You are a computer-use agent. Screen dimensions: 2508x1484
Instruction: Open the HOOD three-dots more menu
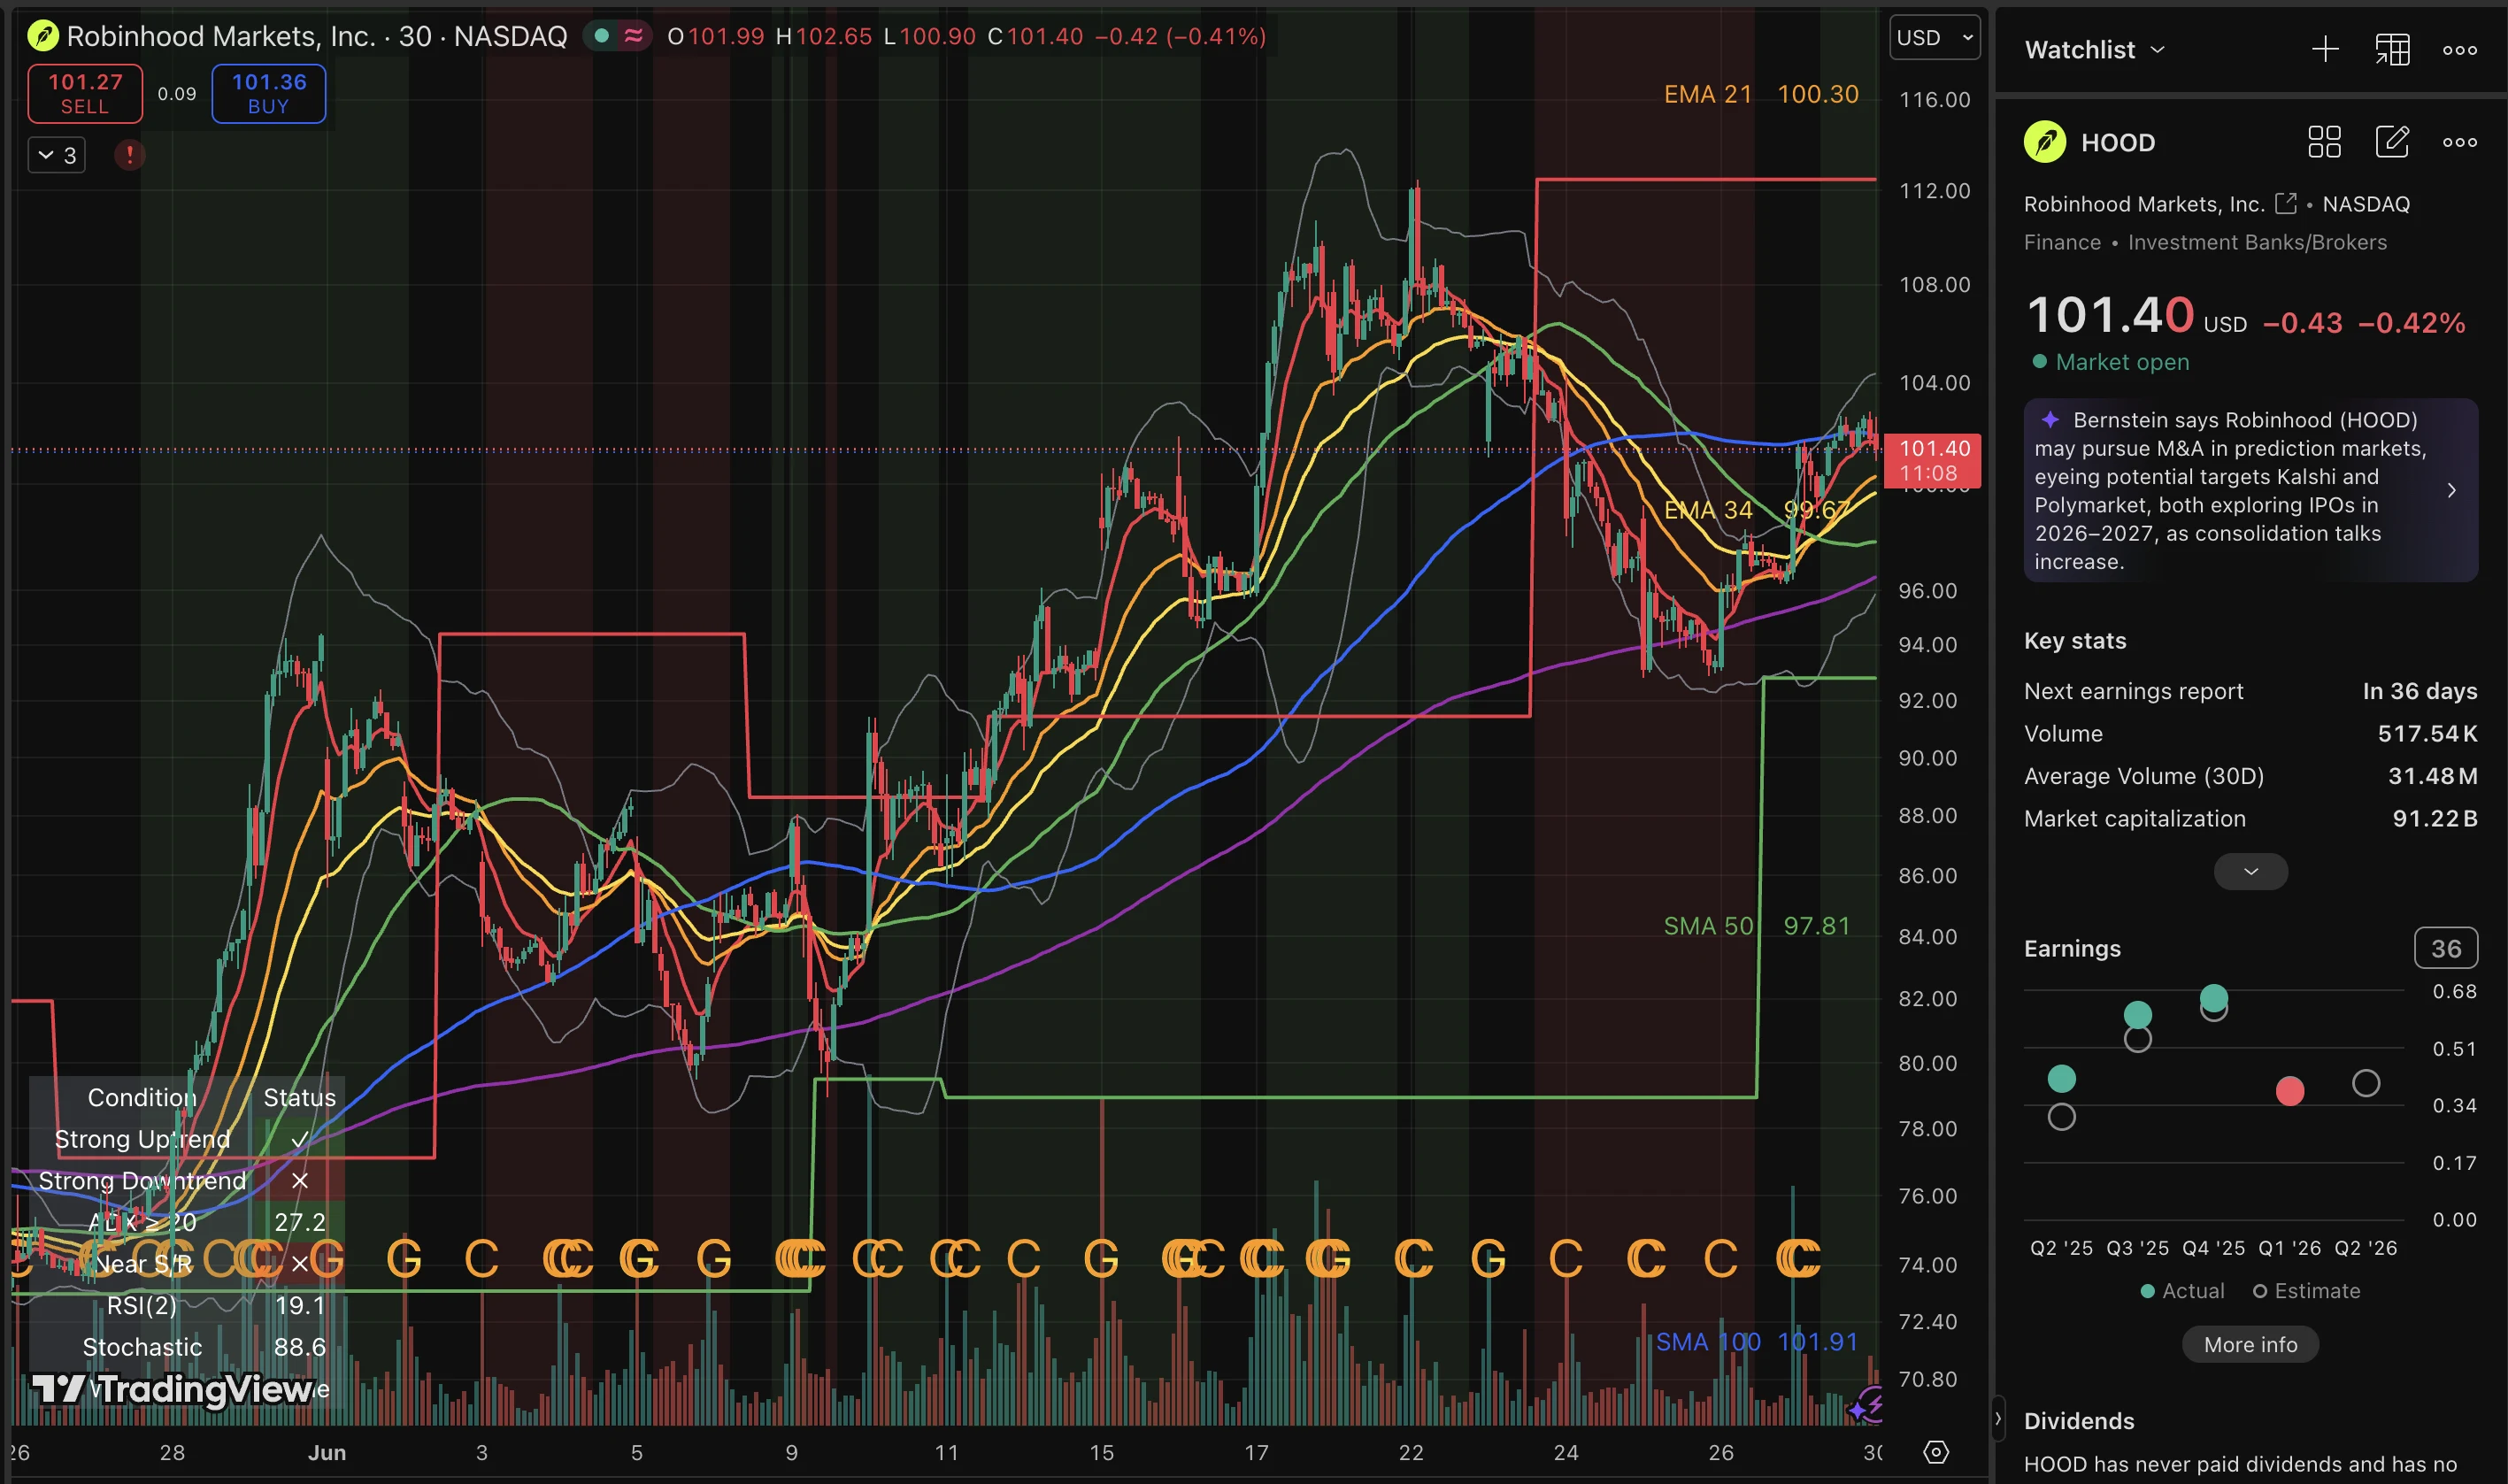click(x=2460, y=142)
